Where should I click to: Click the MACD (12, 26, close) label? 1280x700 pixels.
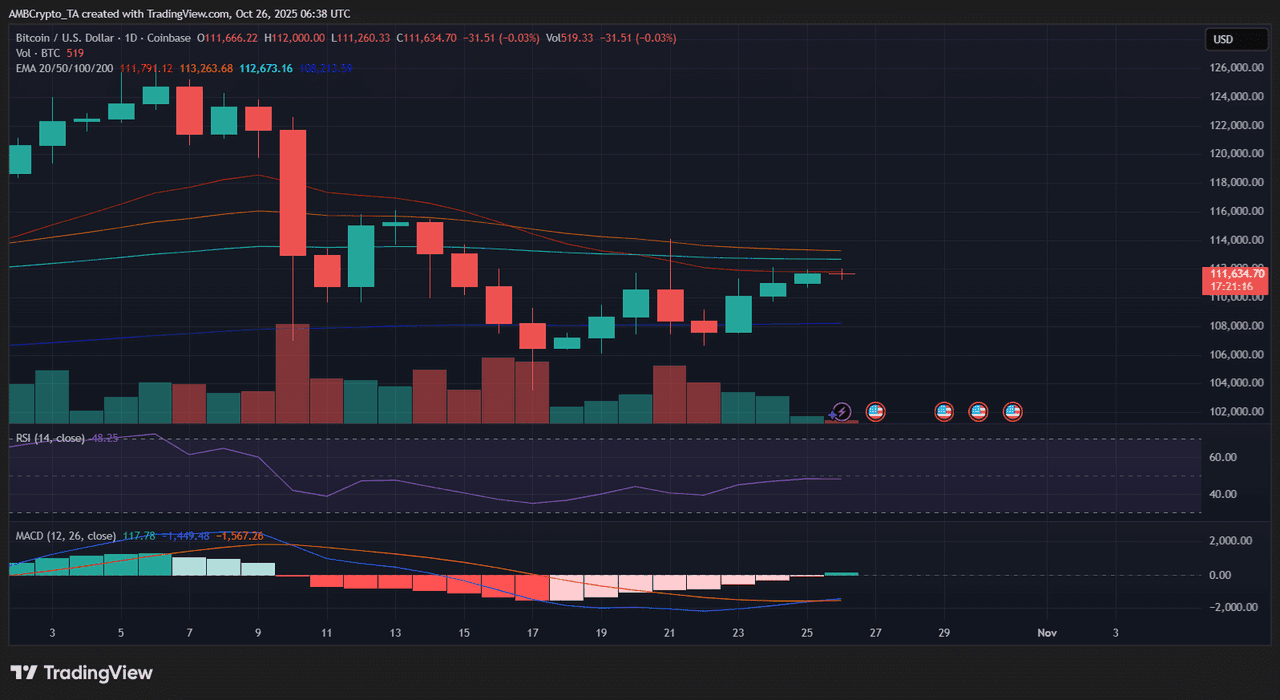[65, 536]
